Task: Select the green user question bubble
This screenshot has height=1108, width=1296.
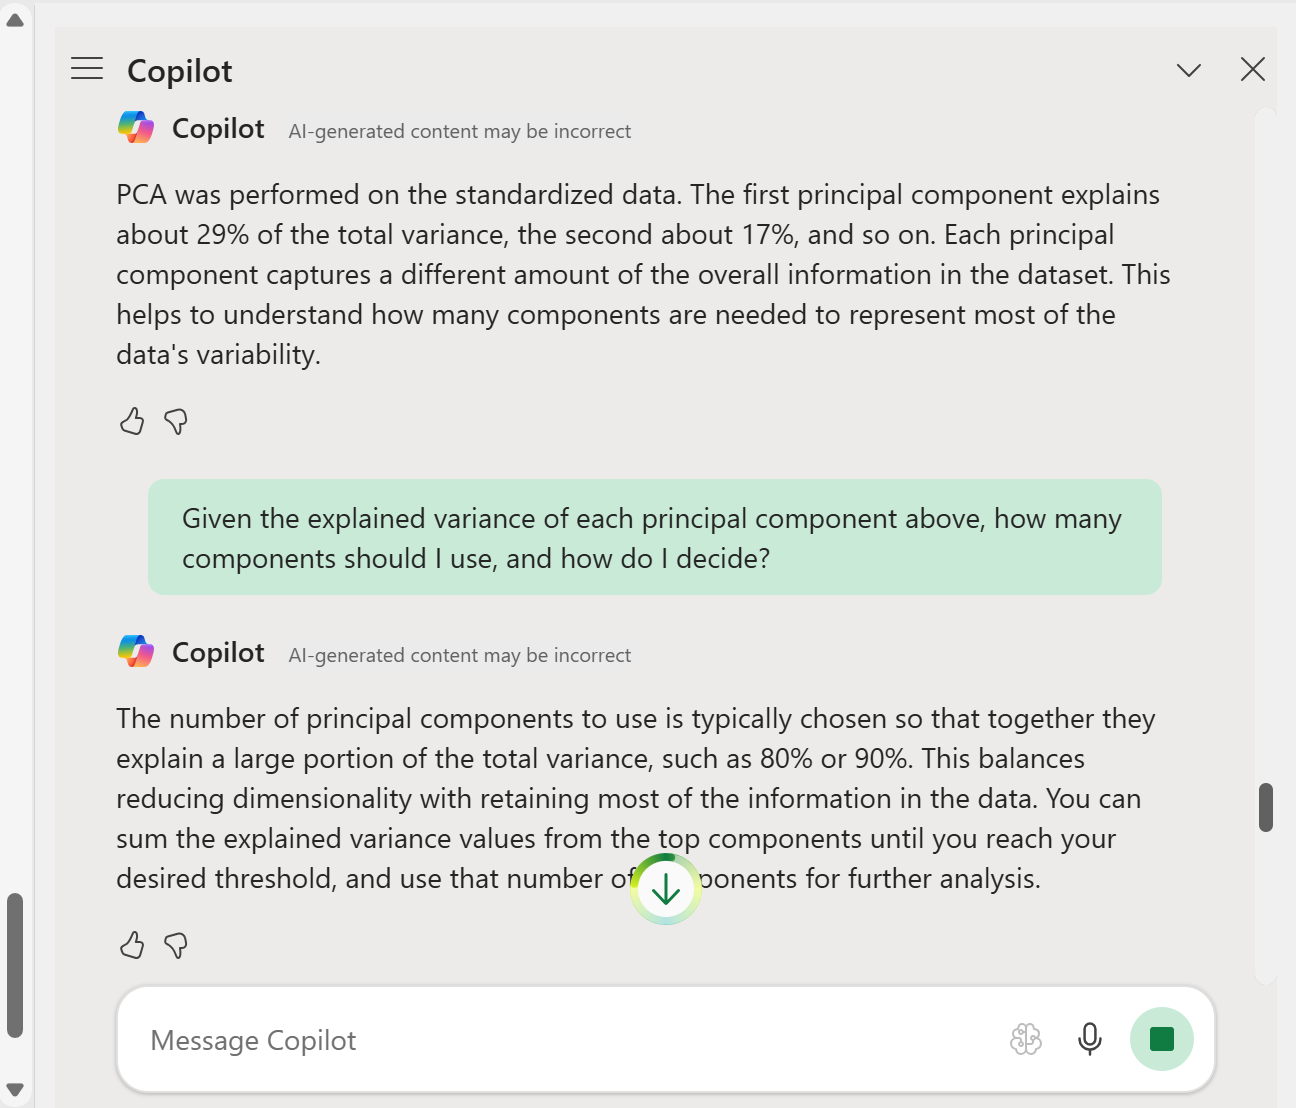Action: point(654,537)
